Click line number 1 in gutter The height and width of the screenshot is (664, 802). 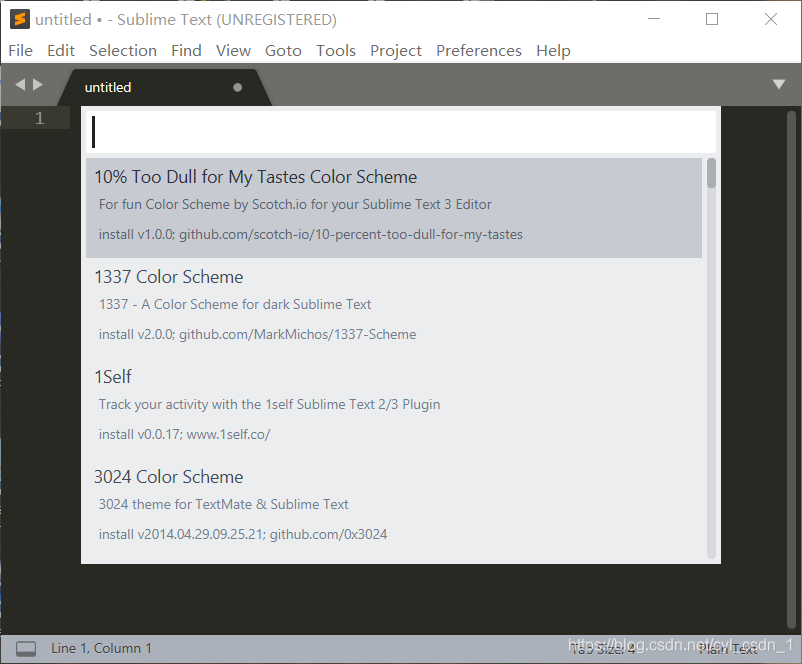(39, 118)
